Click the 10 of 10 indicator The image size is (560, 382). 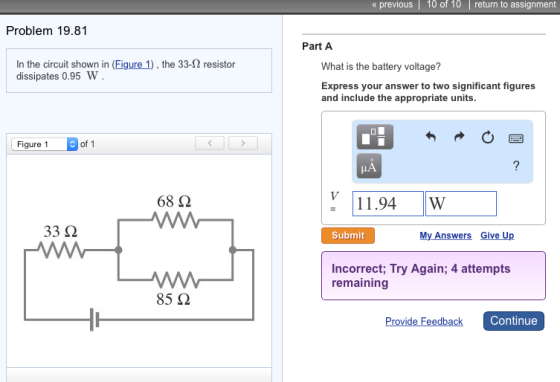tap(444, 5)
